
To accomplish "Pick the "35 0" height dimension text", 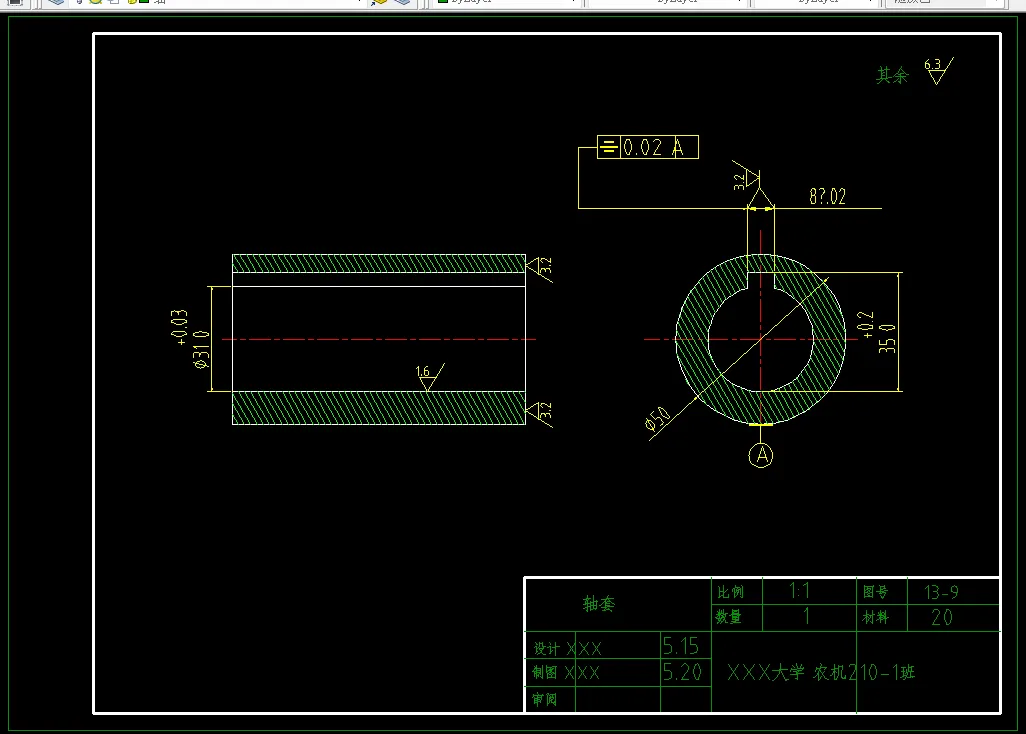I will tap(887, 339).
